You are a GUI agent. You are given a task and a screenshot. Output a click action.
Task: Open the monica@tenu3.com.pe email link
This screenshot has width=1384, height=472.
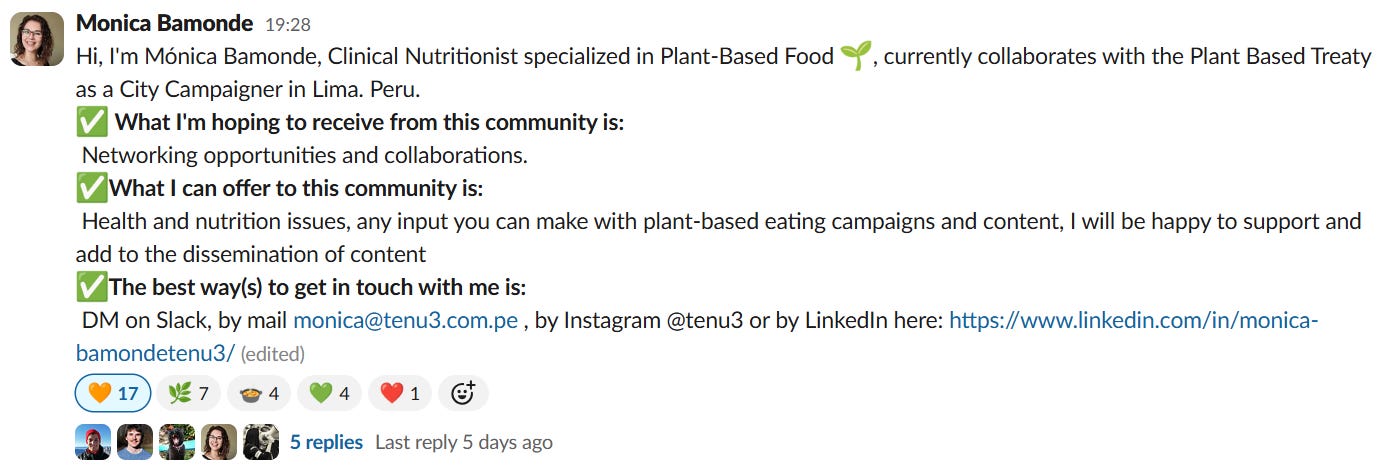[x=405, y=321]
